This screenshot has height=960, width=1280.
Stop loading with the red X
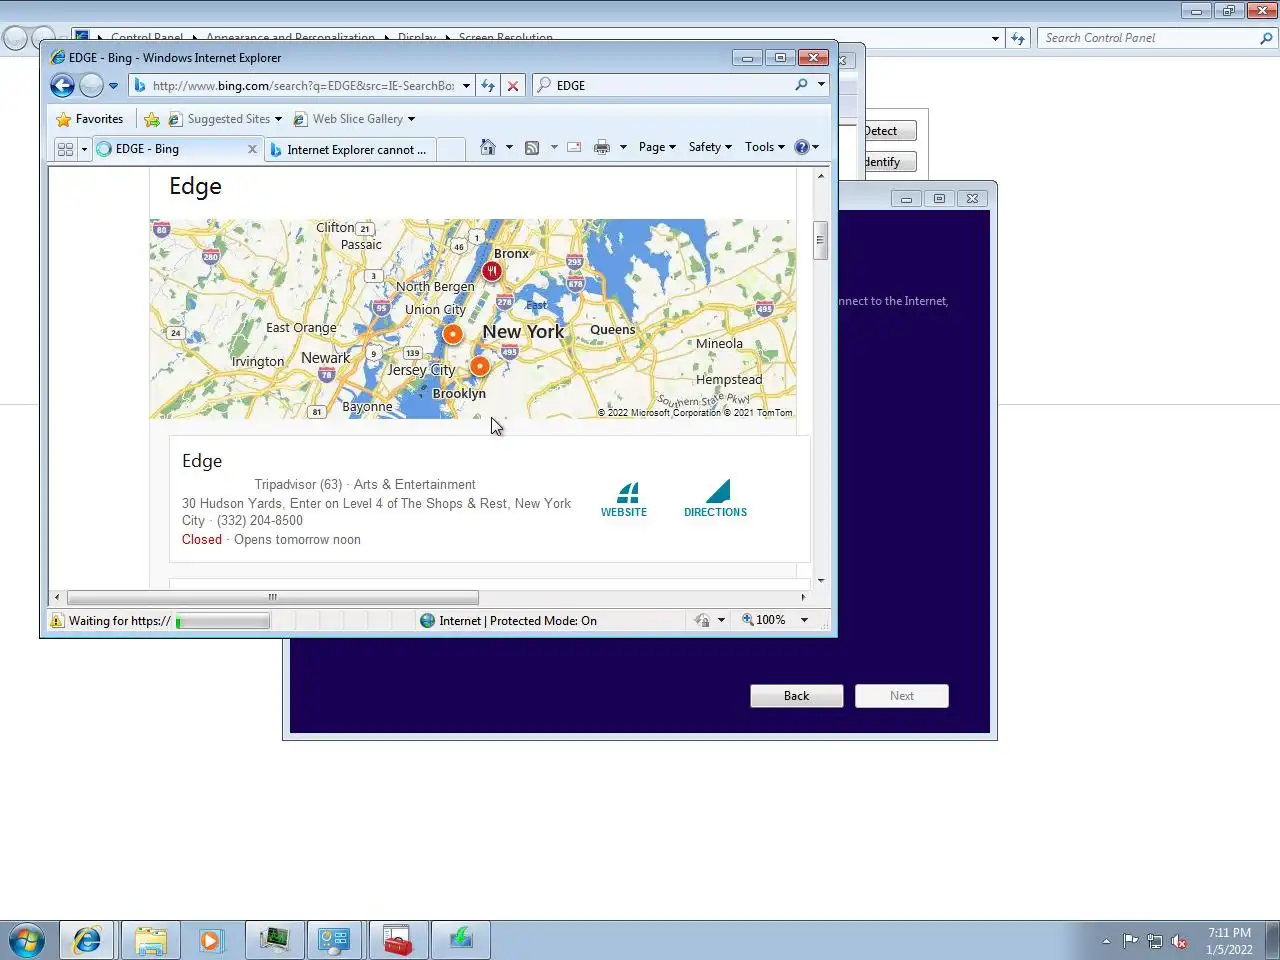point(513,86)
